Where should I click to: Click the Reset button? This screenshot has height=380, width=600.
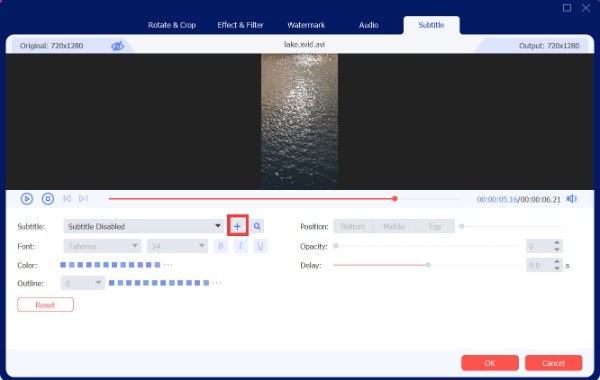click(x=45, y=305)
